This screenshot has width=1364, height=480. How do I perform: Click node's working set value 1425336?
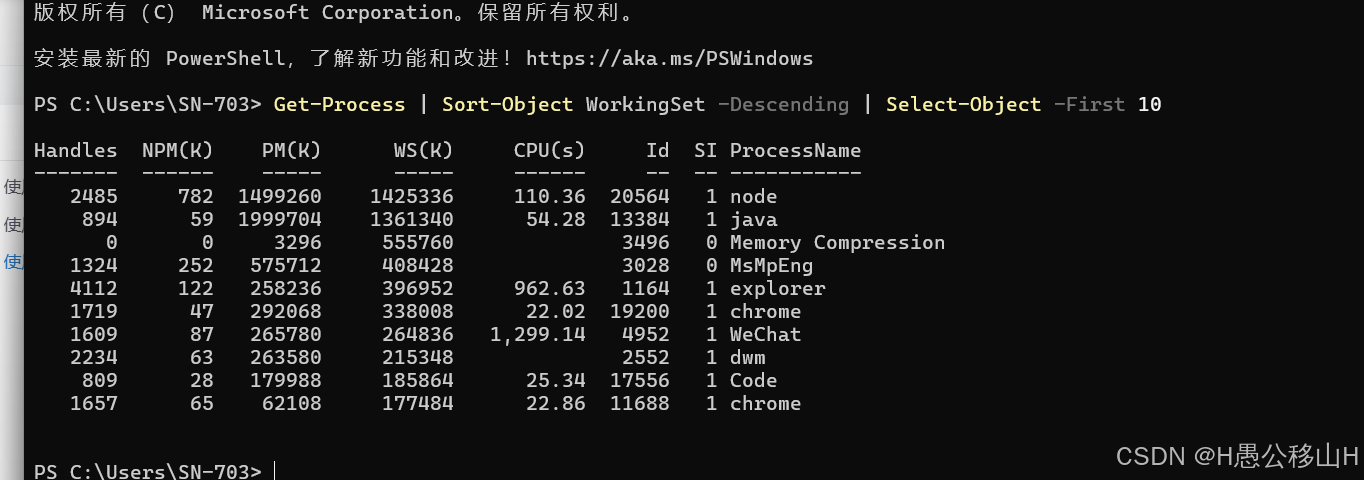(x=412, y=196)
